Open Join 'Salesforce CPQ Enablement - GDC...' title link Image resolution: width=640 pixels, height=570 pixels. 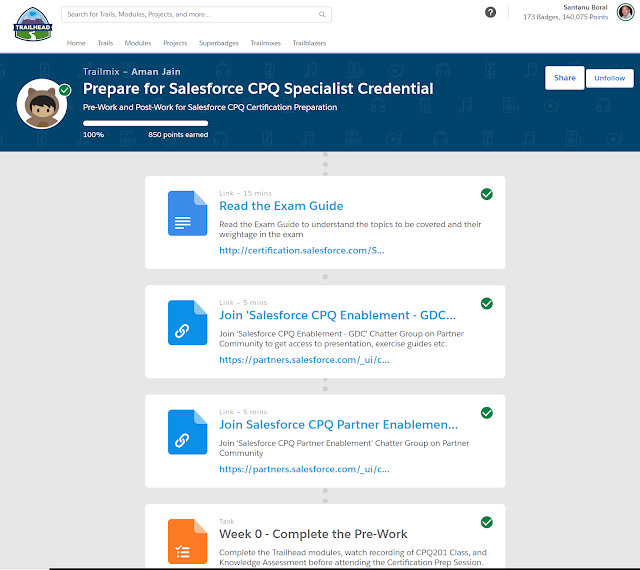click(x=338, y=316)
